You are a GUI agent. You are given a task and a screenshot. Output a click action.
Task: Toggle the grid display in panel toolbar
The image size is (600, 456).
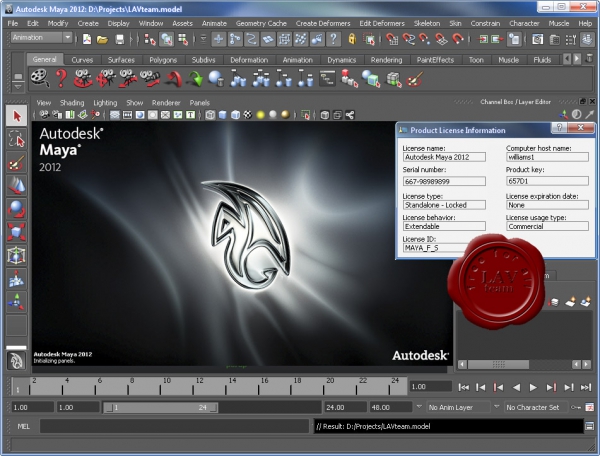[x=114, y=115]
